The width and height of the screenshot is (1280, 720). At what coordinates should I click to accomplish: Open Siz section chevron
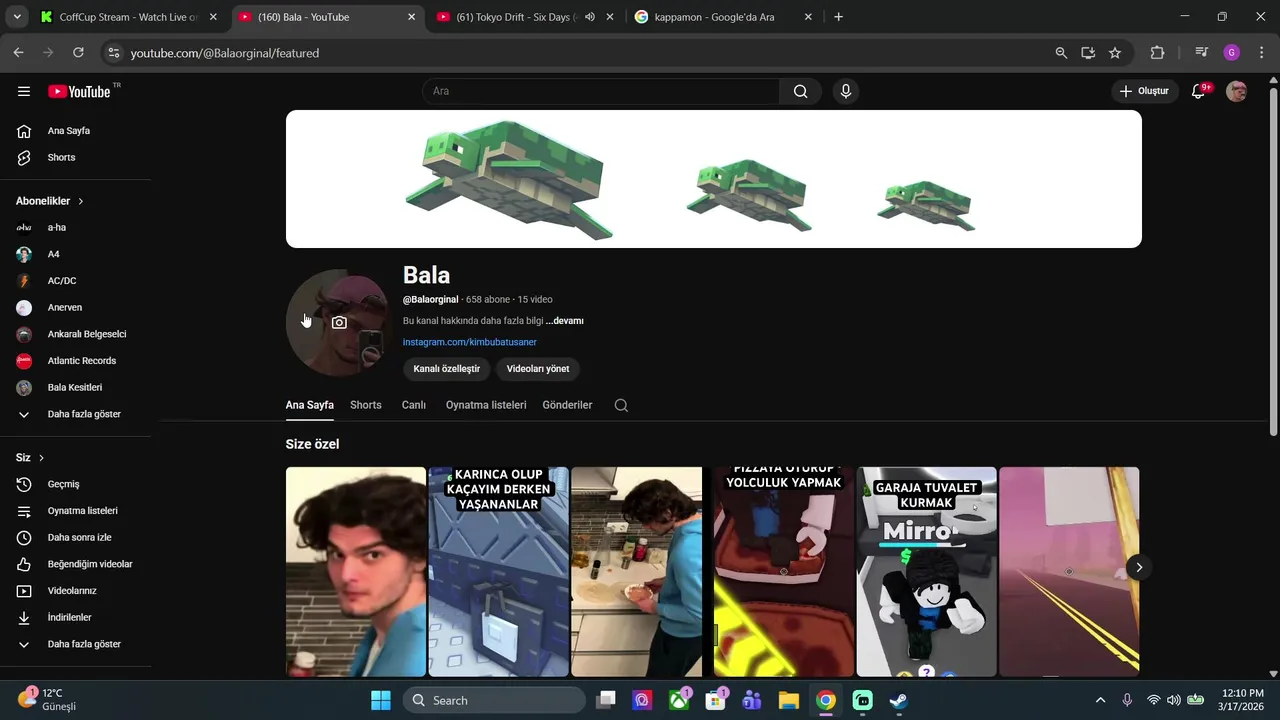41,458
